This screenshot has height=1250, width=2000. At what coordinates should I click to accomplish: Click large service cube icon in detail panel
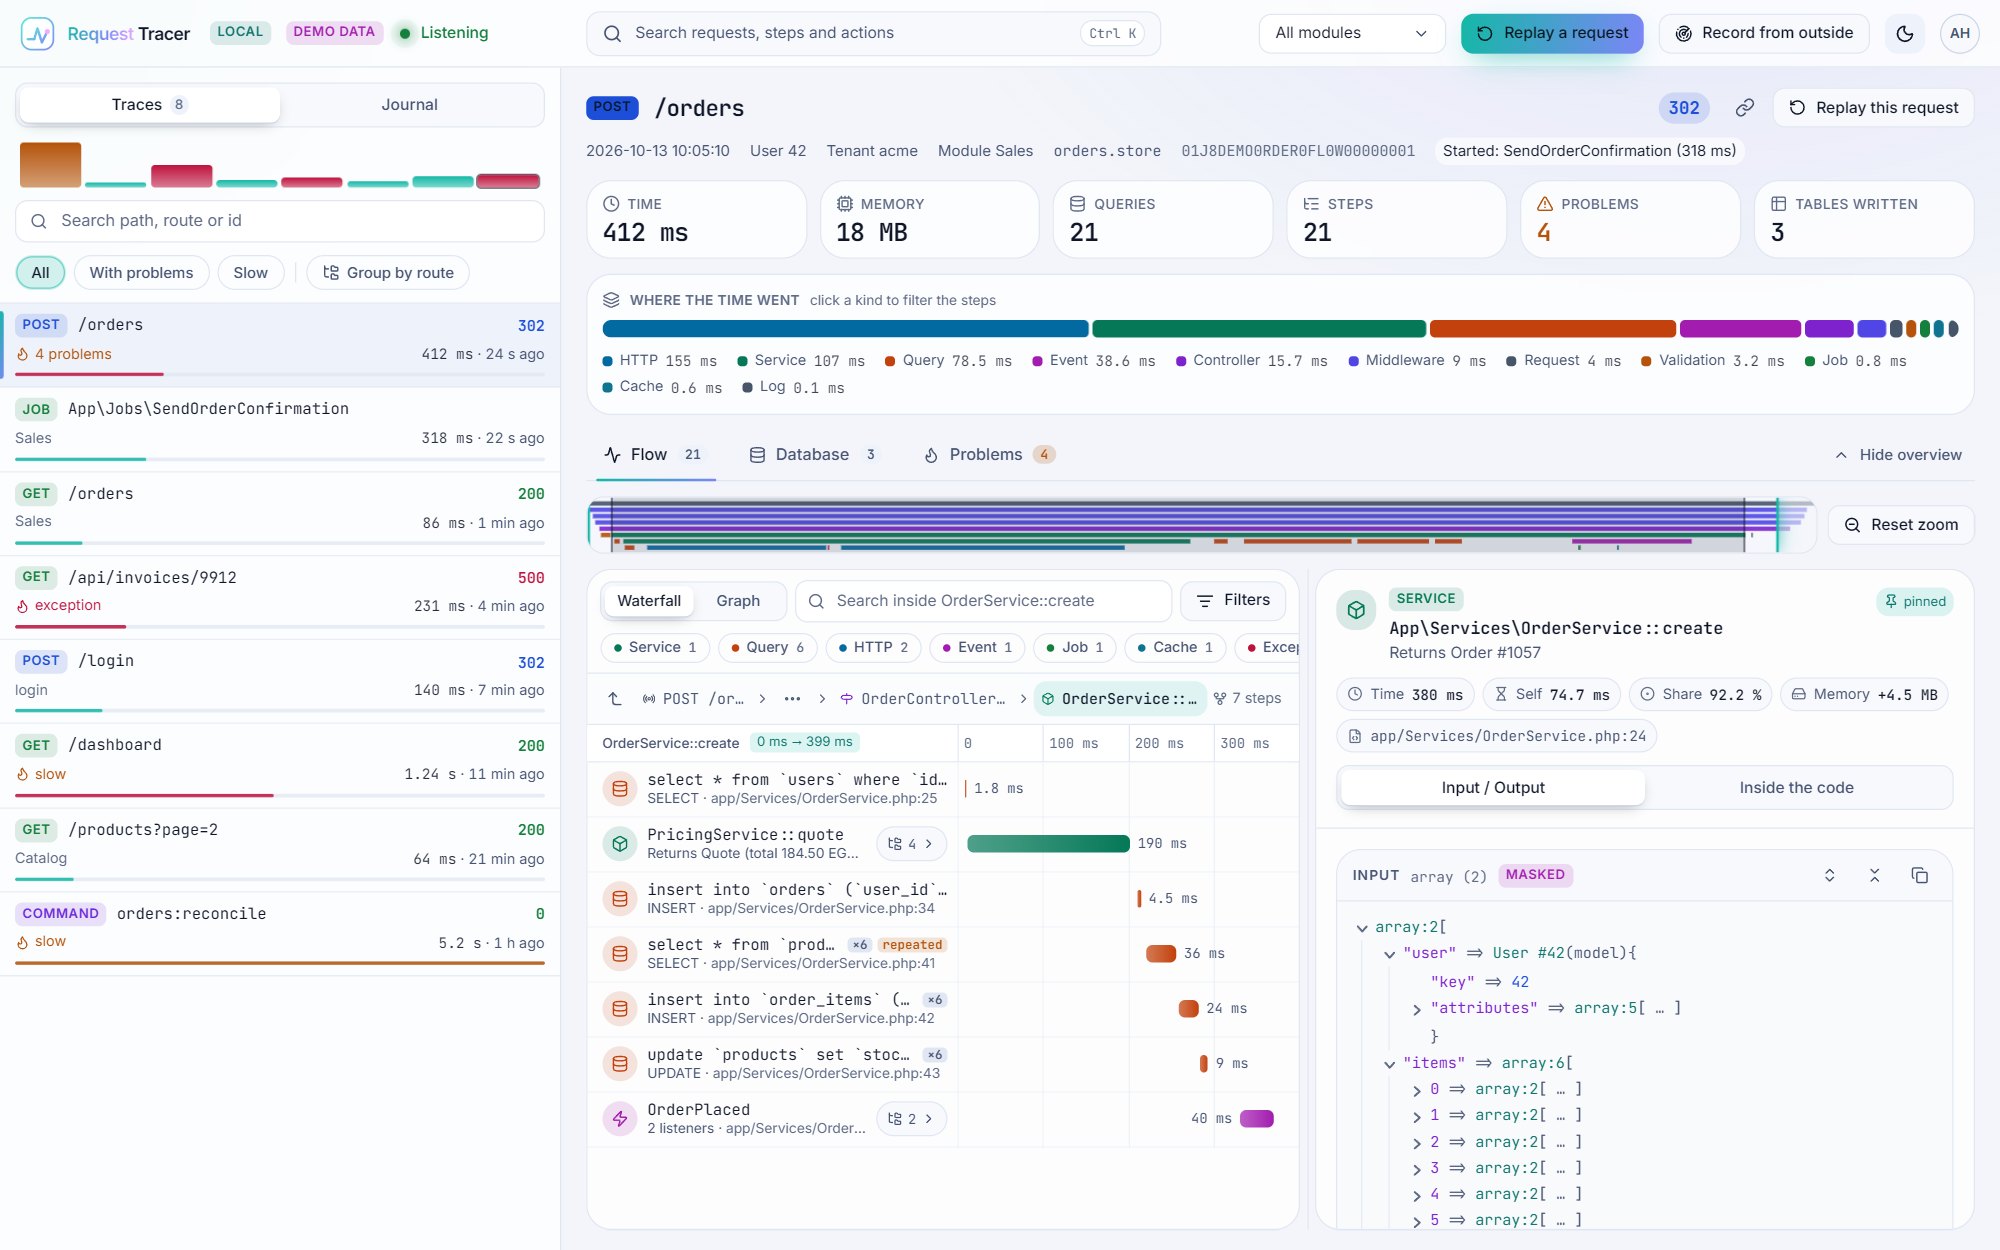[x=1357, y=610]
